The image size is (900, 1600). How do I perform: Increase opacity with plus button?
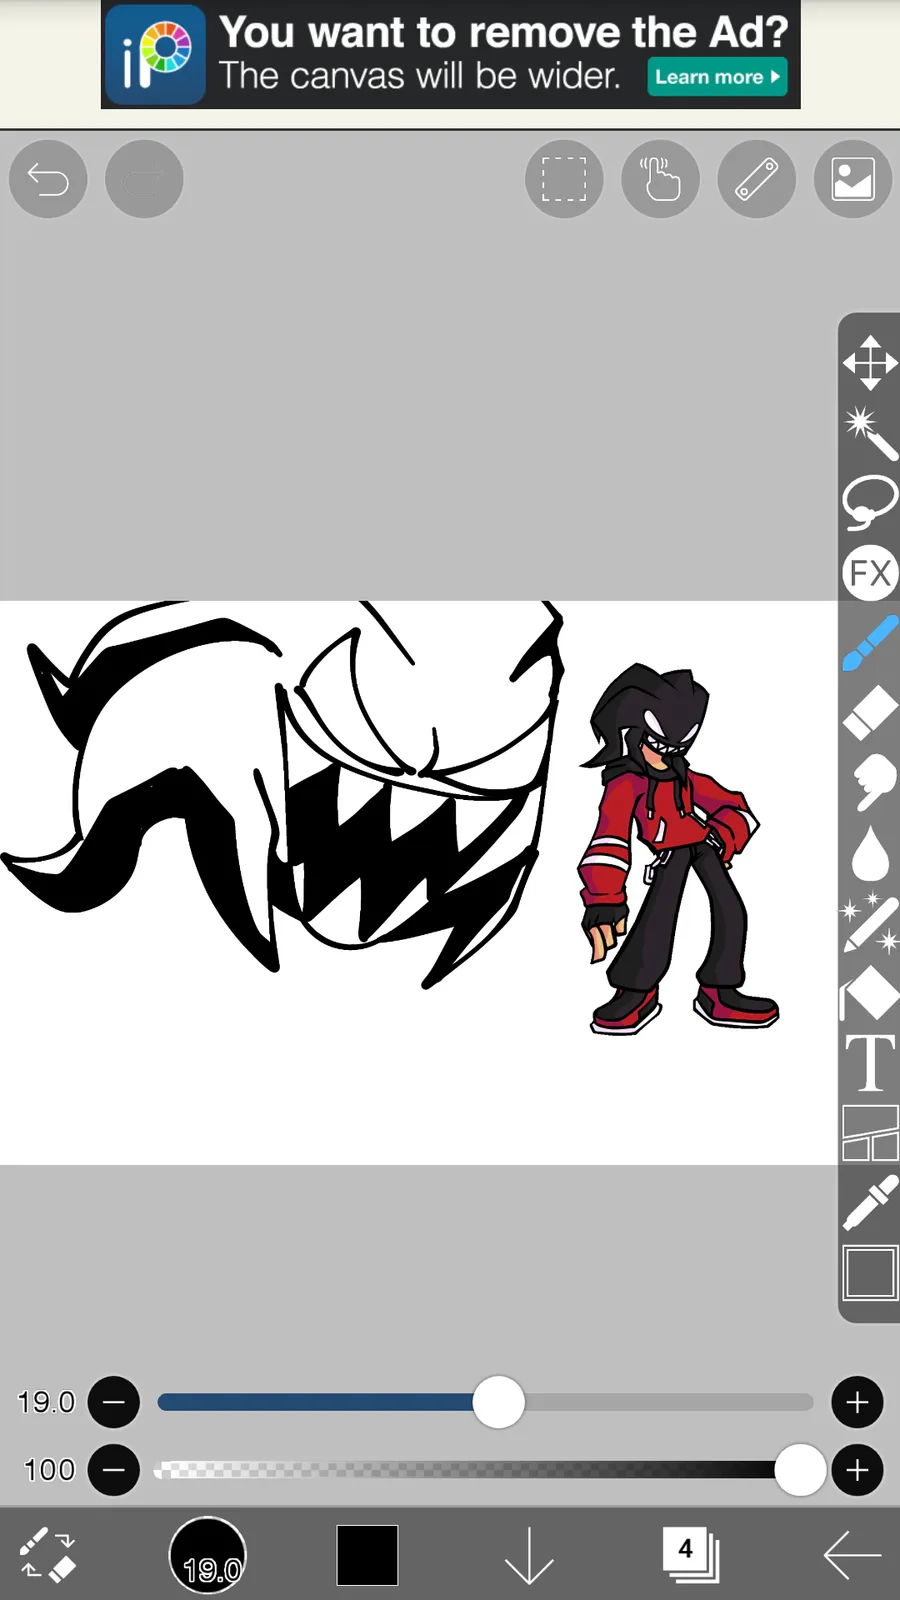click(857, 1470)
